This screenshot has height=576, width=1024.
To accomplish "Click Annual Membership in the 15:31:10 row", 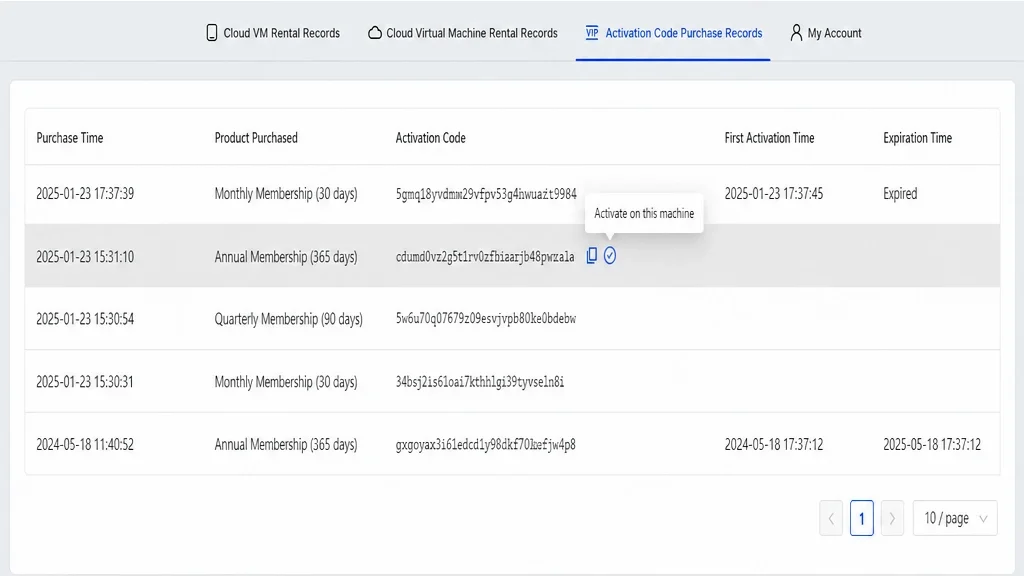I will click(286, 257).
